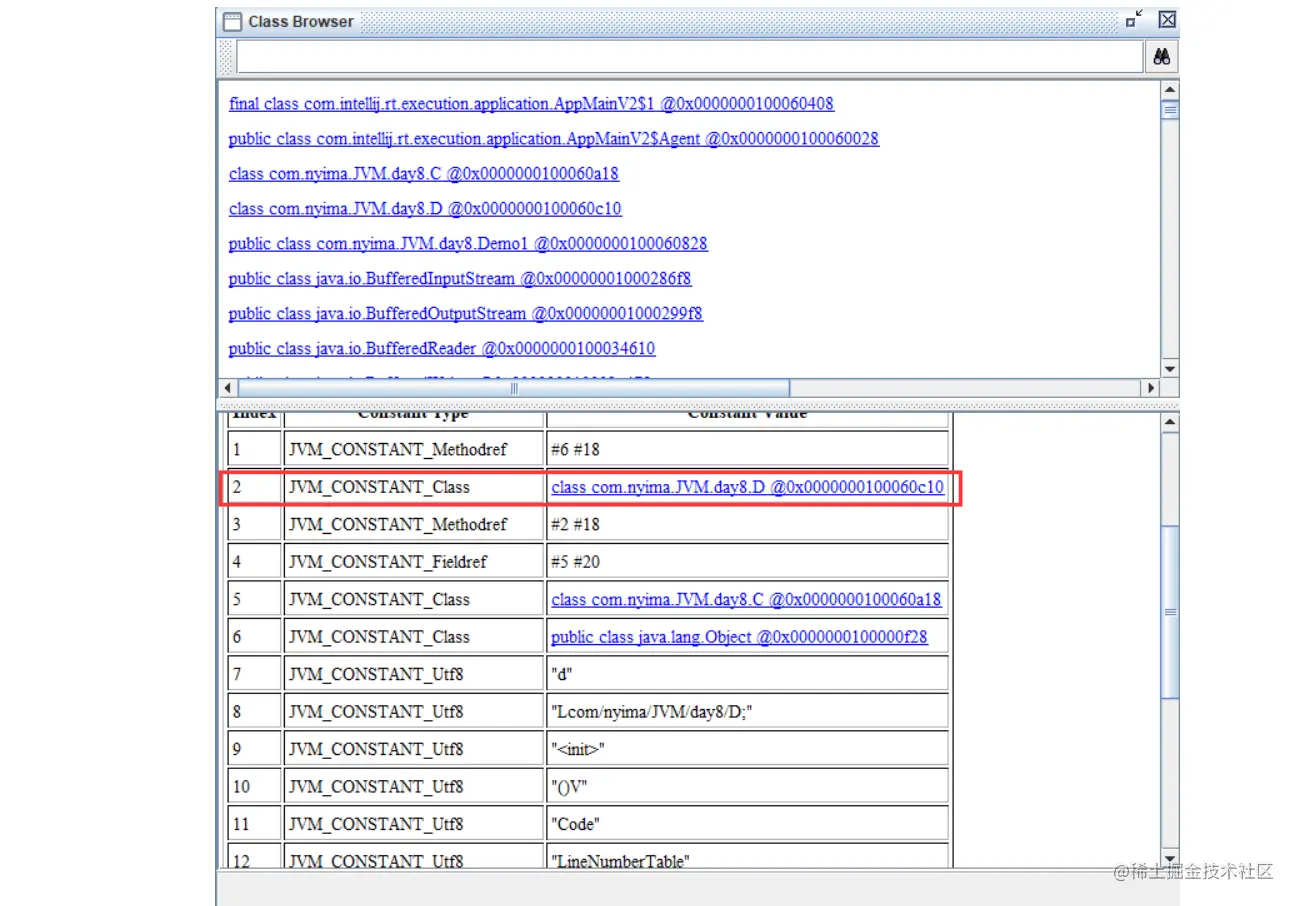Image resolution: width=1298 pixels, height=906 pixels.
Task: Select JVM_CONSTANT_Utf8 cell in row 9
Action: 413,749
